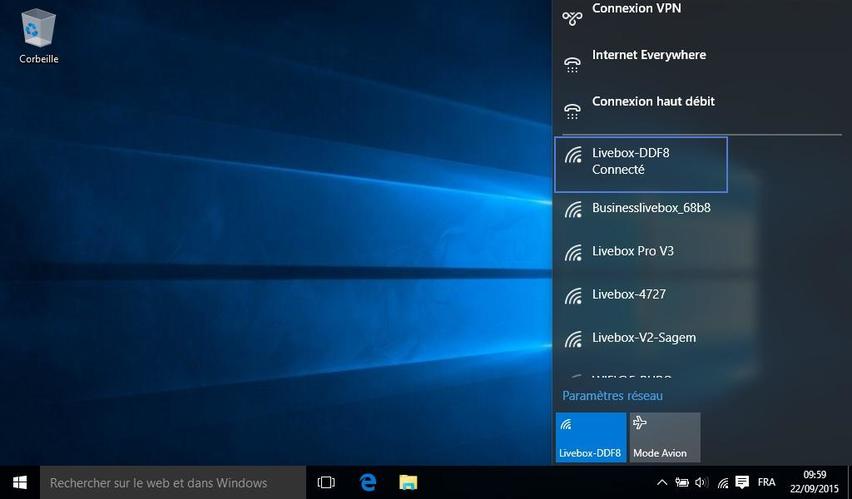Open the FRA language input indicator
The width and height of the screenshot is (852, 499).
click(767, 482)
